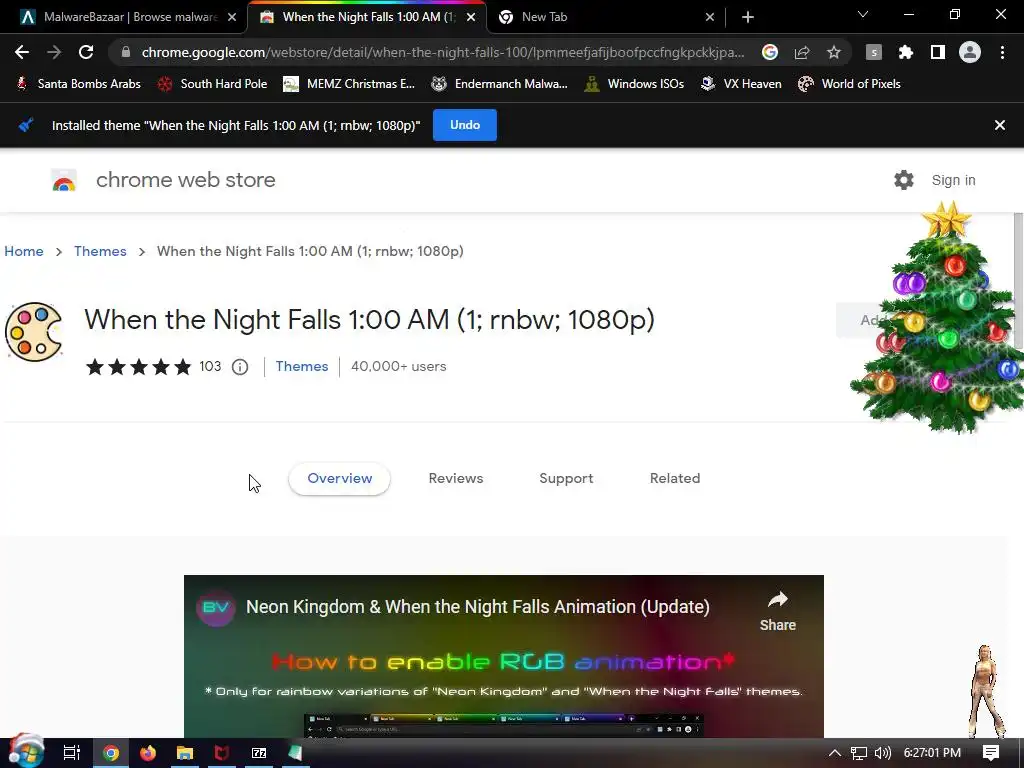The width and height of the screenshot is (1024, 768).
Task: Open the tab search chevron
Action: [x=863, y=14]
